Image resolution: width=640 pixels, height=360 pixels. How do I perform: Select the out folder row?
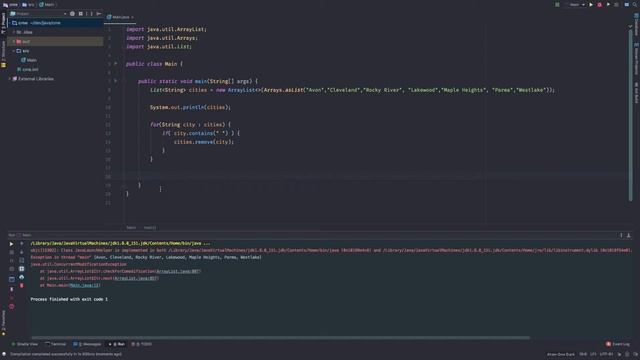pos(55,41)
